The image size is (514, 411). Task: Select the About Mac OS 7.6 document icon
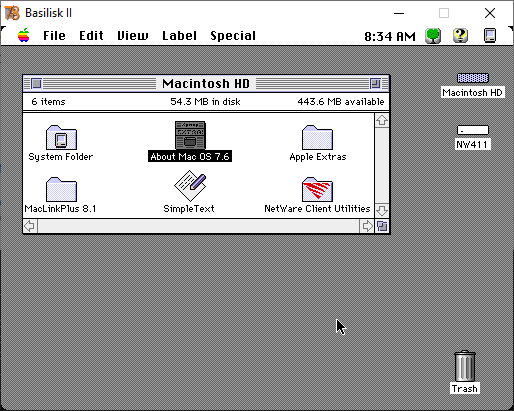point(190,135)
